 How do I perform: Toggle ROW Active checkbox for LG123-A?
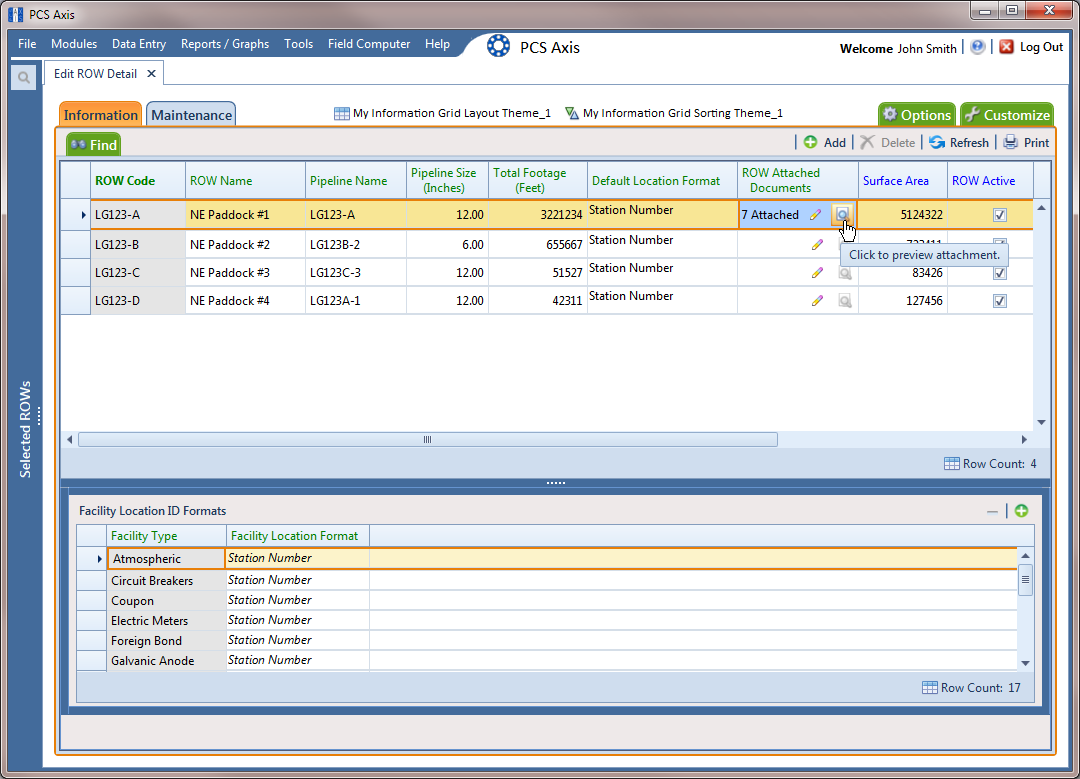tap(999, 215)
